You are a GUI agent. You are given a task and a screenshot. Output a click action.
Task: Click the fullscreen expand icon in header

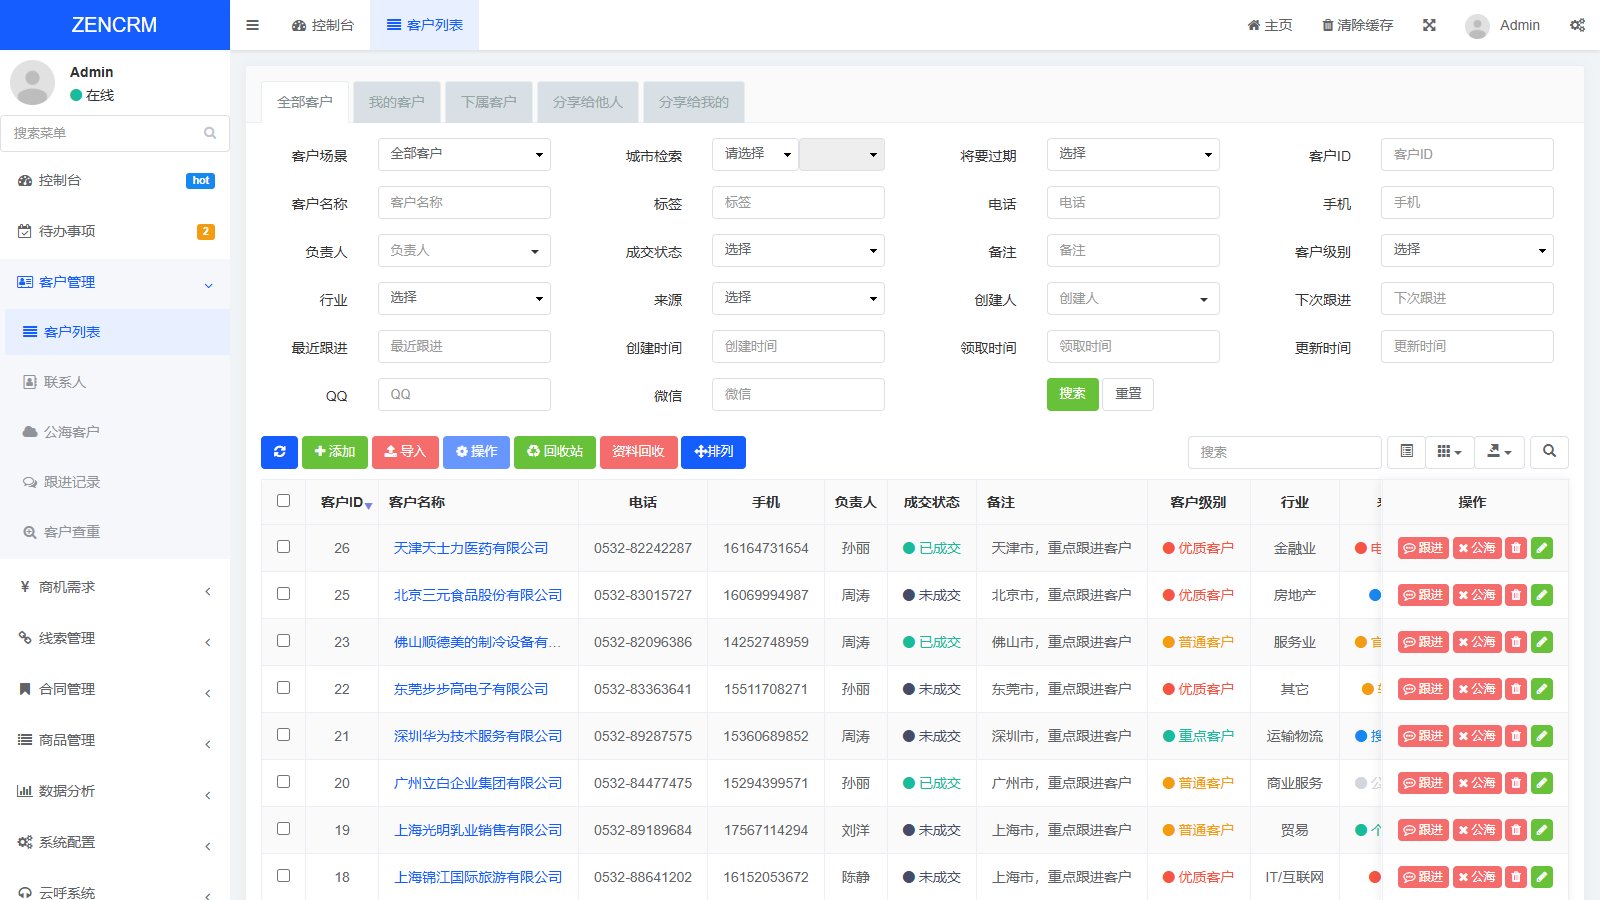tap(1429, 25)
